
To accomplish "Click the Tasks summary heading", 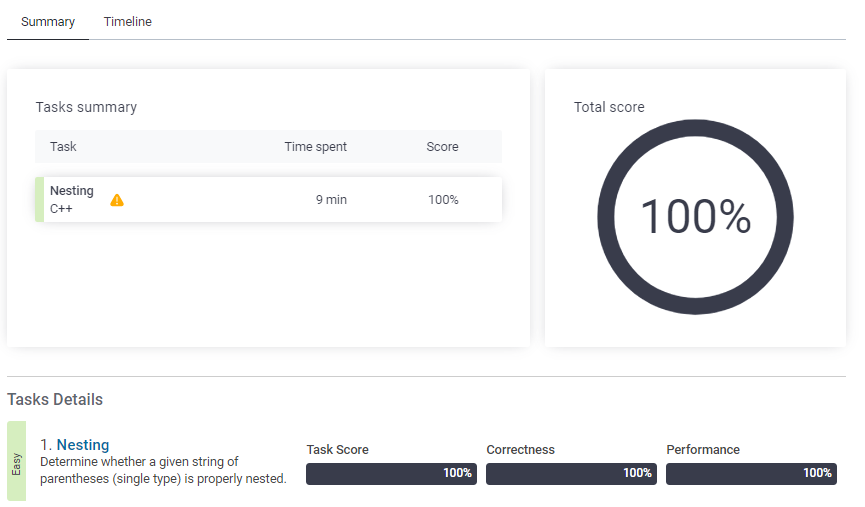I will [x=86, y=107].
